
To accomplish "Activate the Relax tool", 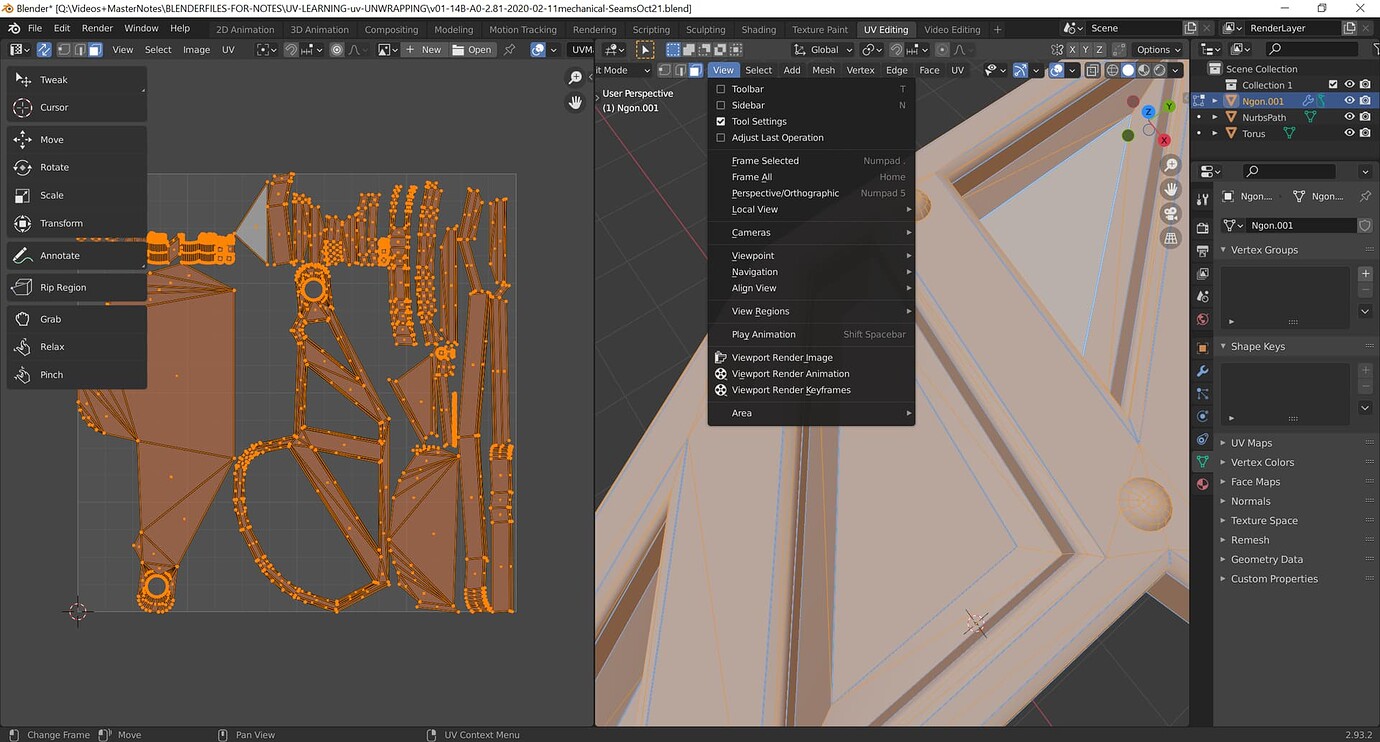I will pyautogui.click(x=50, y=346).
